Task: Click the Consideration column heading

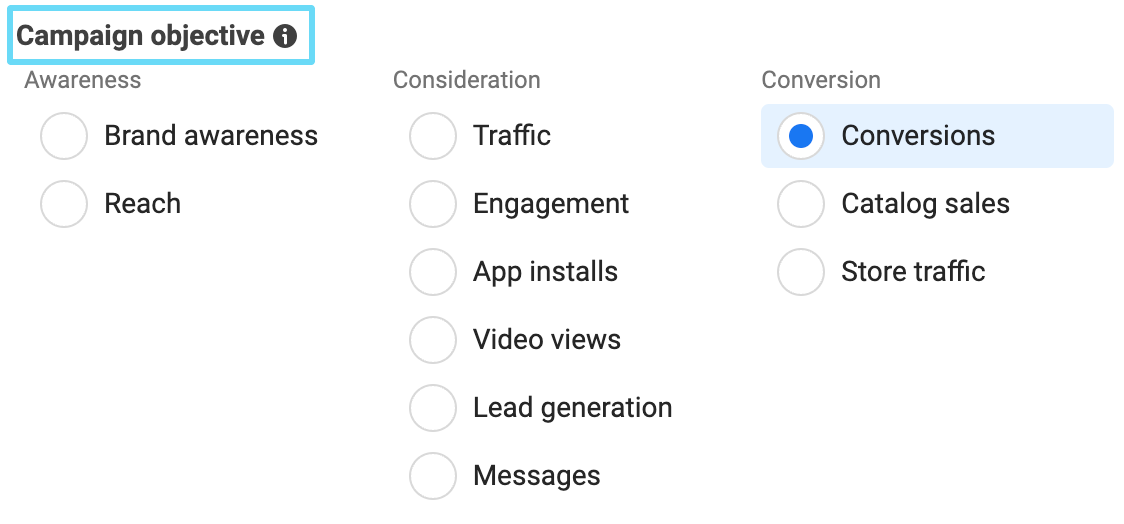Action: (466, 80)
